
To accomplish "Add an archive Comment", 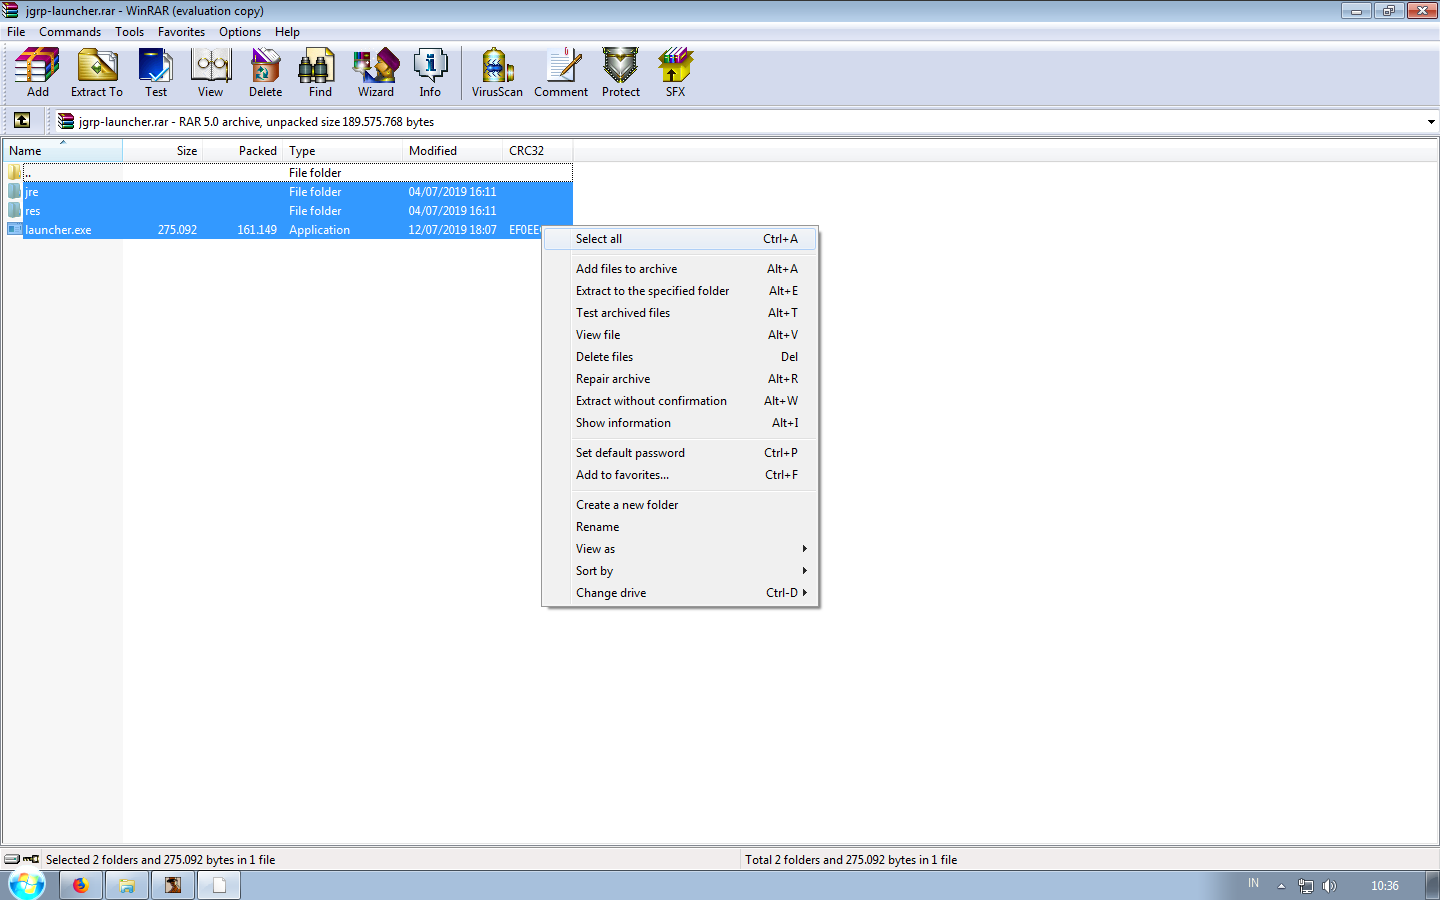I will pyautogui.click(x=561, y=73).
